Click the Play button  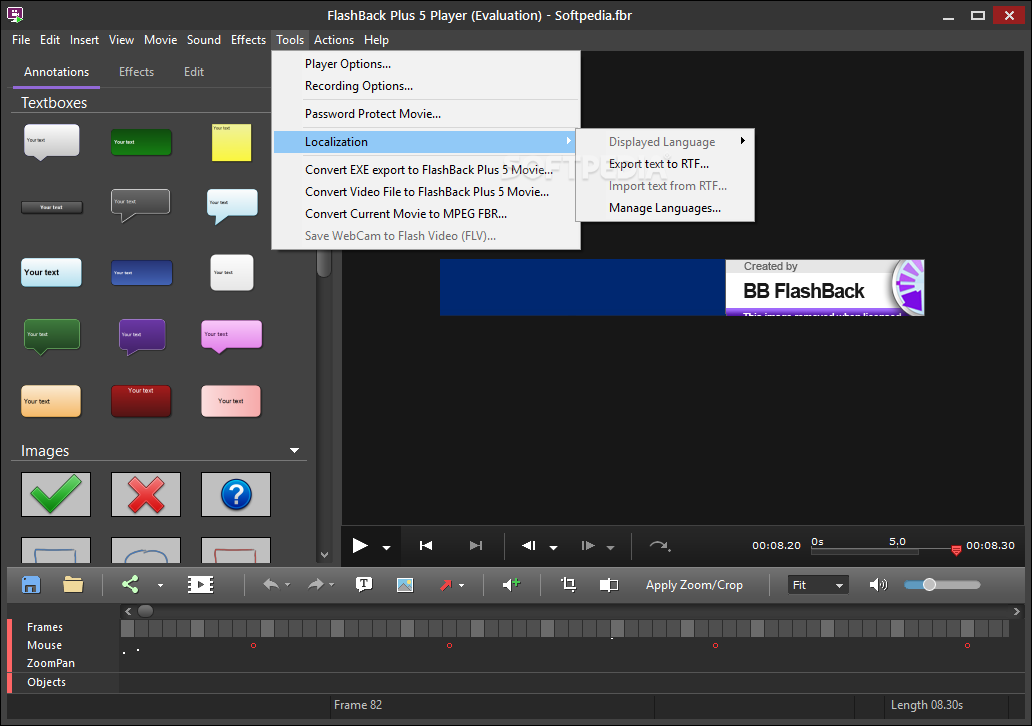click(359, 546)
